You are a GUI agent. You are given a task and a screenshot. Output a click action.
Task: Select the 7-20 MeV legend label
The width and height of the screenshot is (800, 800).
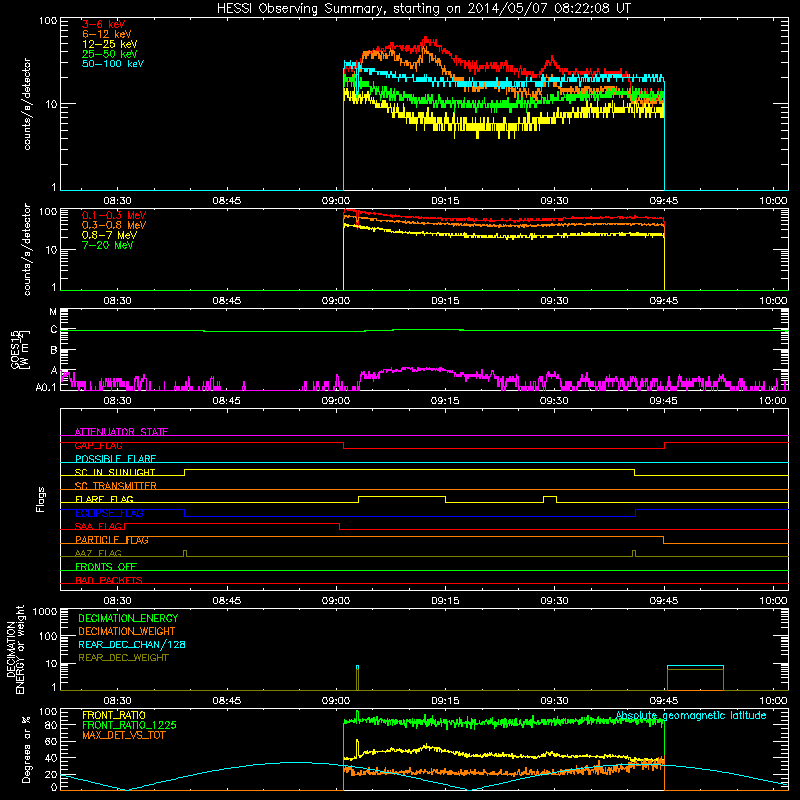pyautogui.click(x=107, y=245)
